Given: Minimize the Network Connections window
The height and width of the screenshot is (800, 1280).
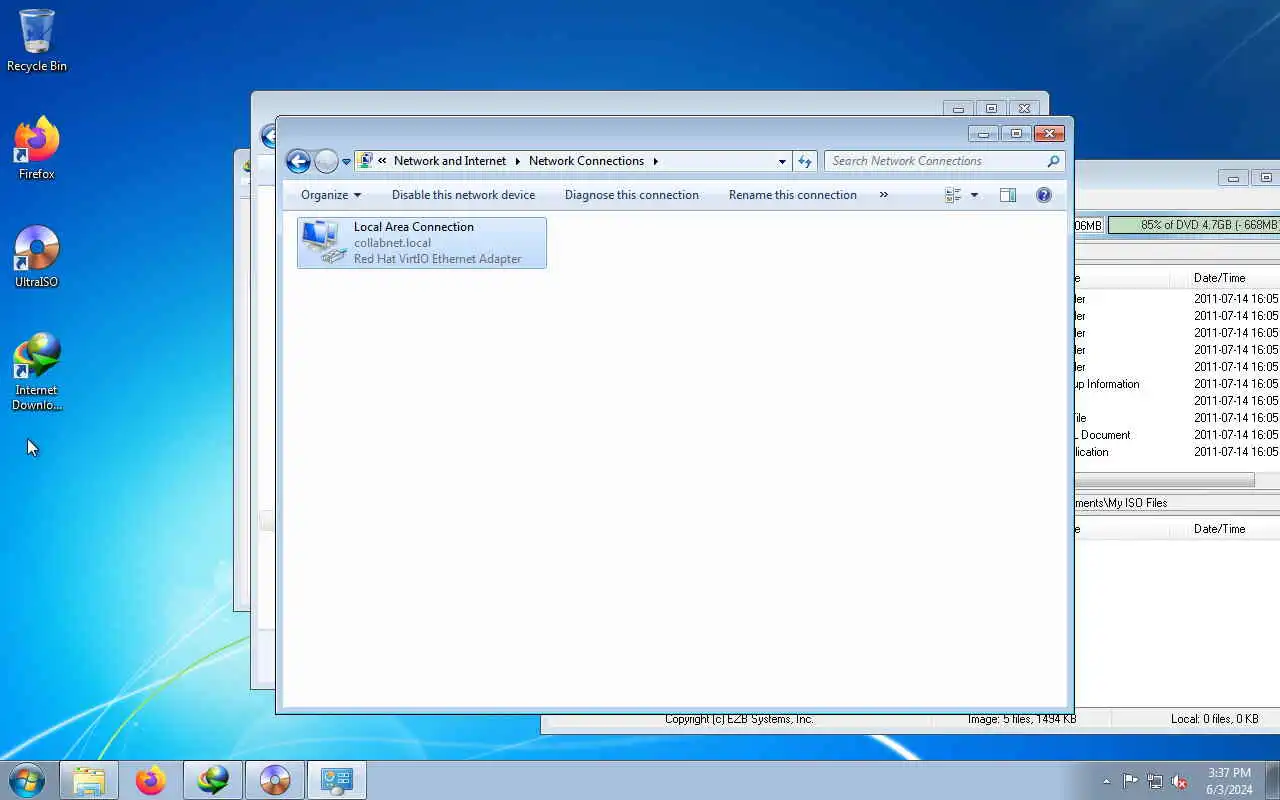Looking at the screenshot, I should pyautogui.click(x=983, y=134).
